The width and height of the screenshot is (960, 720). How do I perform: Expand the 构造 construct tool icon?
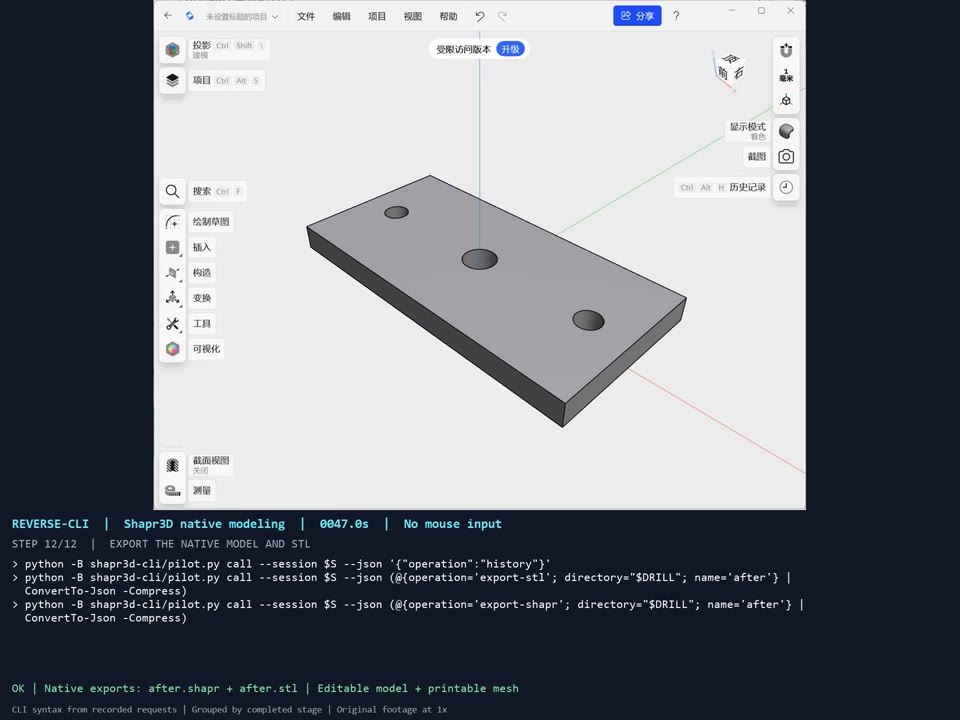point(173,272)
